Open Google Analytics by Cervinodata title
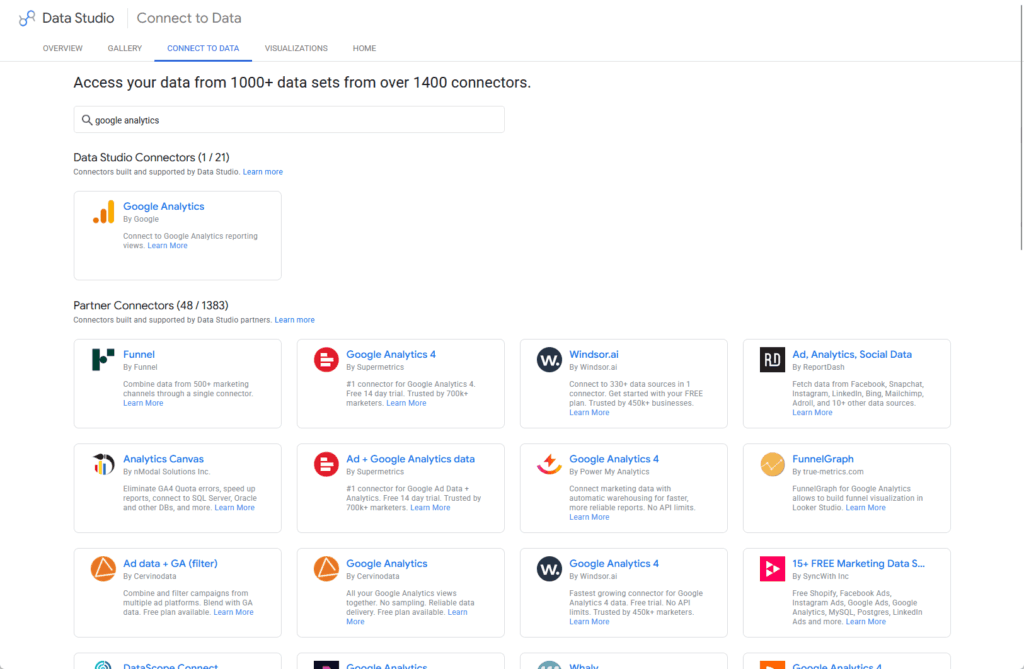Screen dimensions: 1024x669 pos(387,563)
